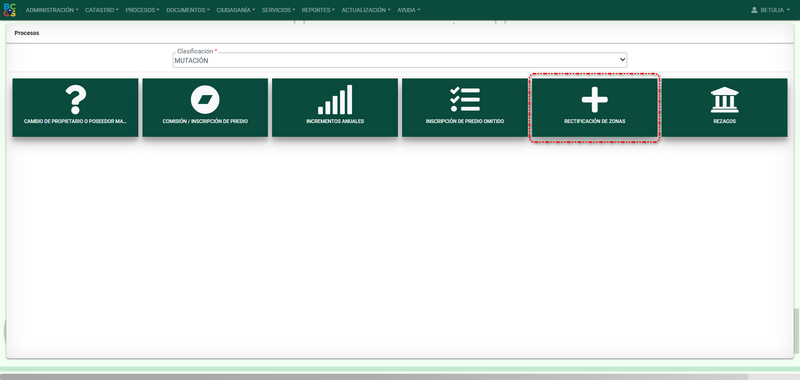Viewport: 800px width, 380px height.
Task: Open the SERVICIOS menu
Action: coord(278,10)
